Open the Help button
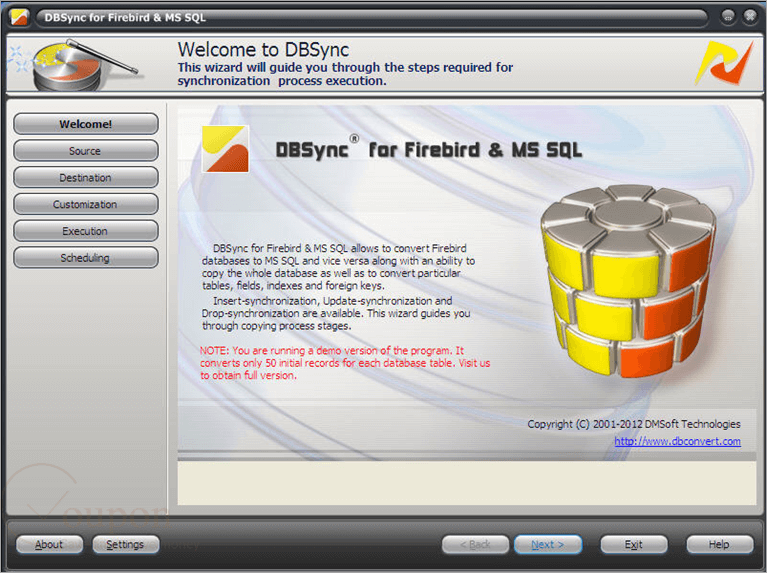 [720, 544]
